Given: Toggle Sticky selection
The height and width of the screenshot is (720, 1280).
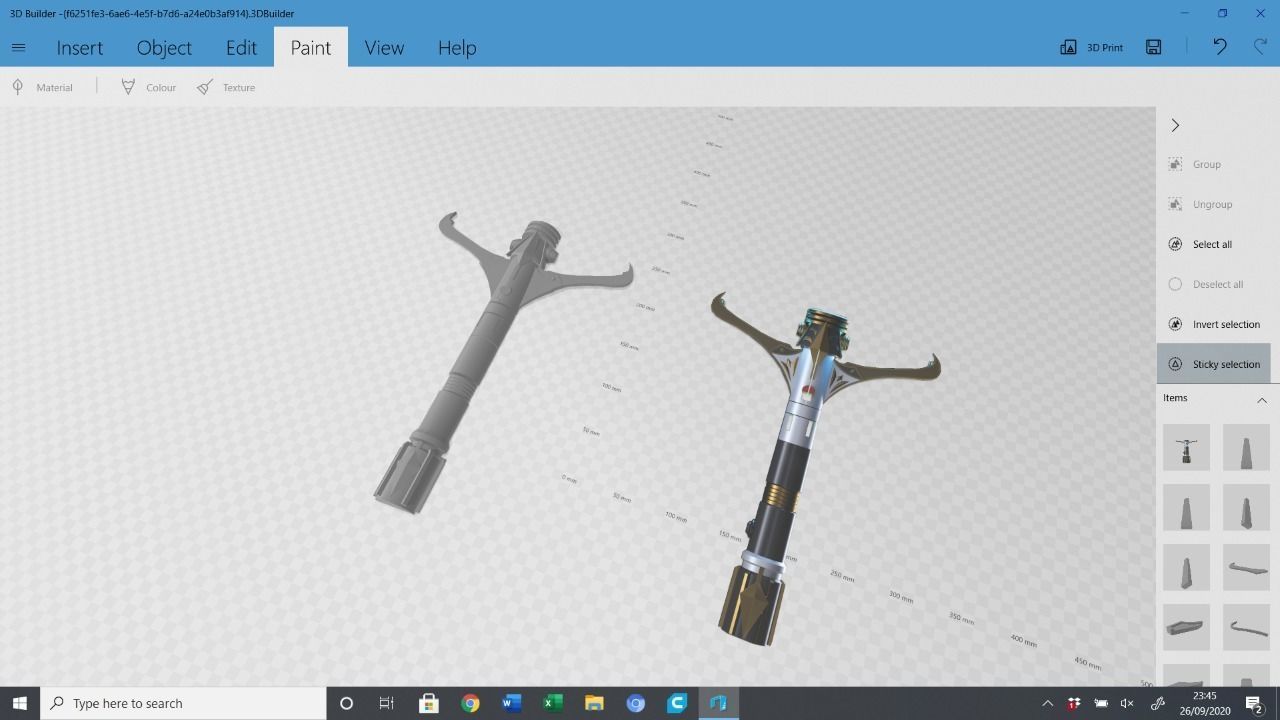Looking at the screenshot, I should (x=1213, y=364).
